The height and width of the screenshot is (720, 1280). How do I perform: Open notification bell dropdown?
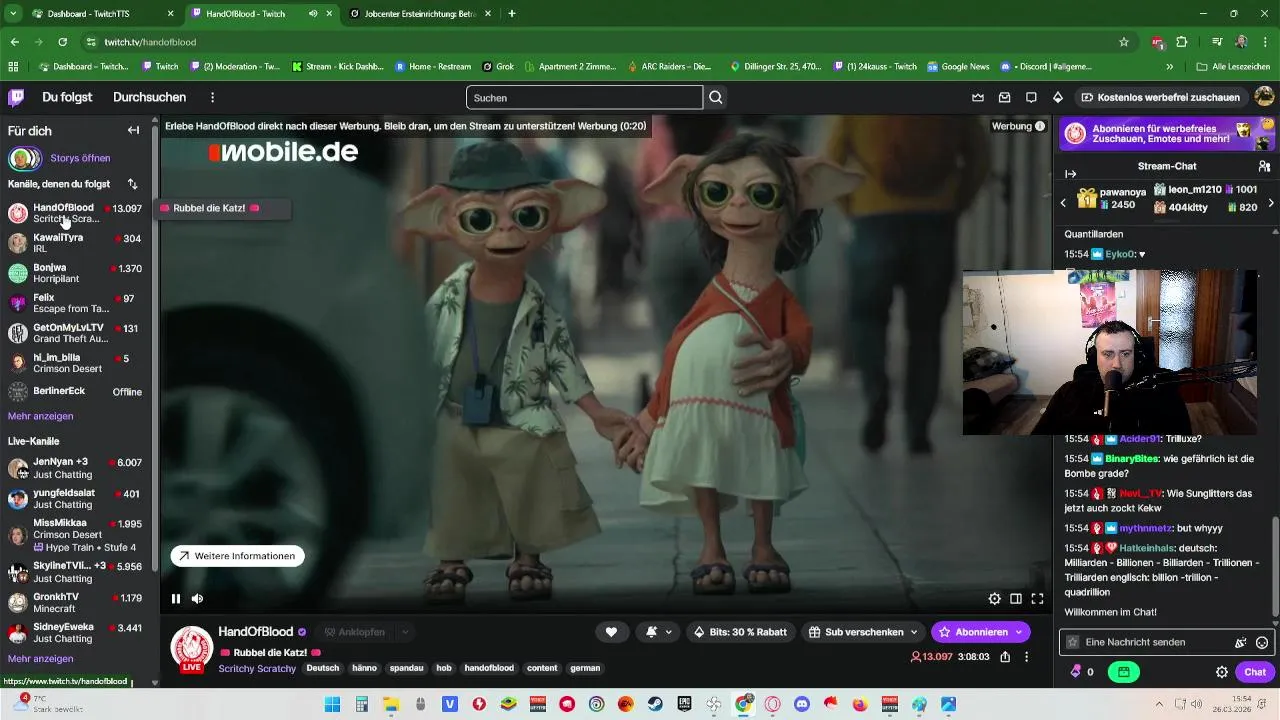click(659, 632)
